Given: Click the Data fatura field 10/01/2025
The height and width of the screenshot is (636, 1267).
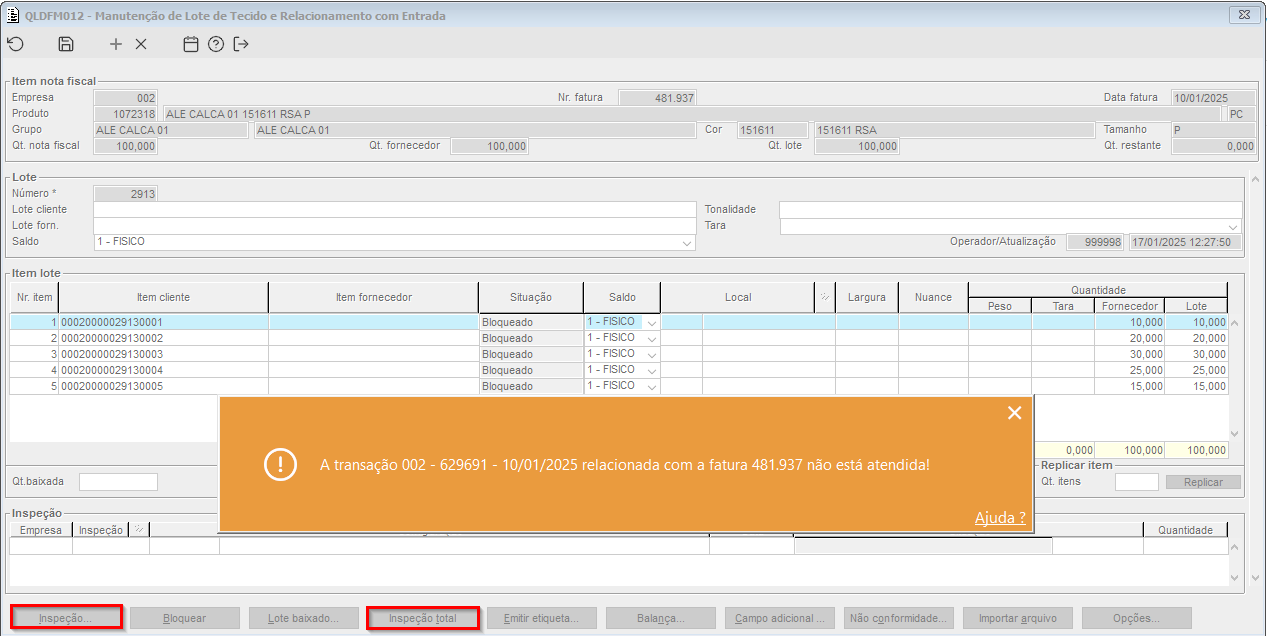Looking at the screenshot, I should (x=1213, y=98).
